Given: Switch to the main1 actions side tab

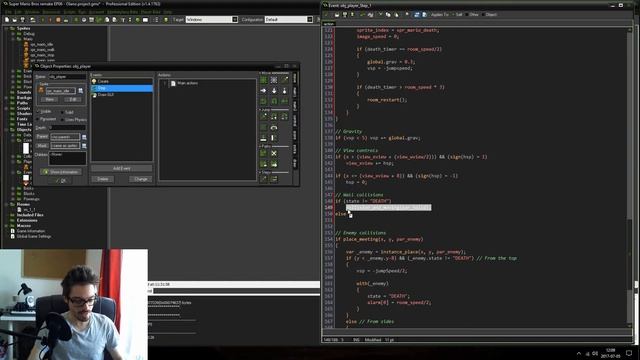Looking at the screenshot, I should [295, 91].
